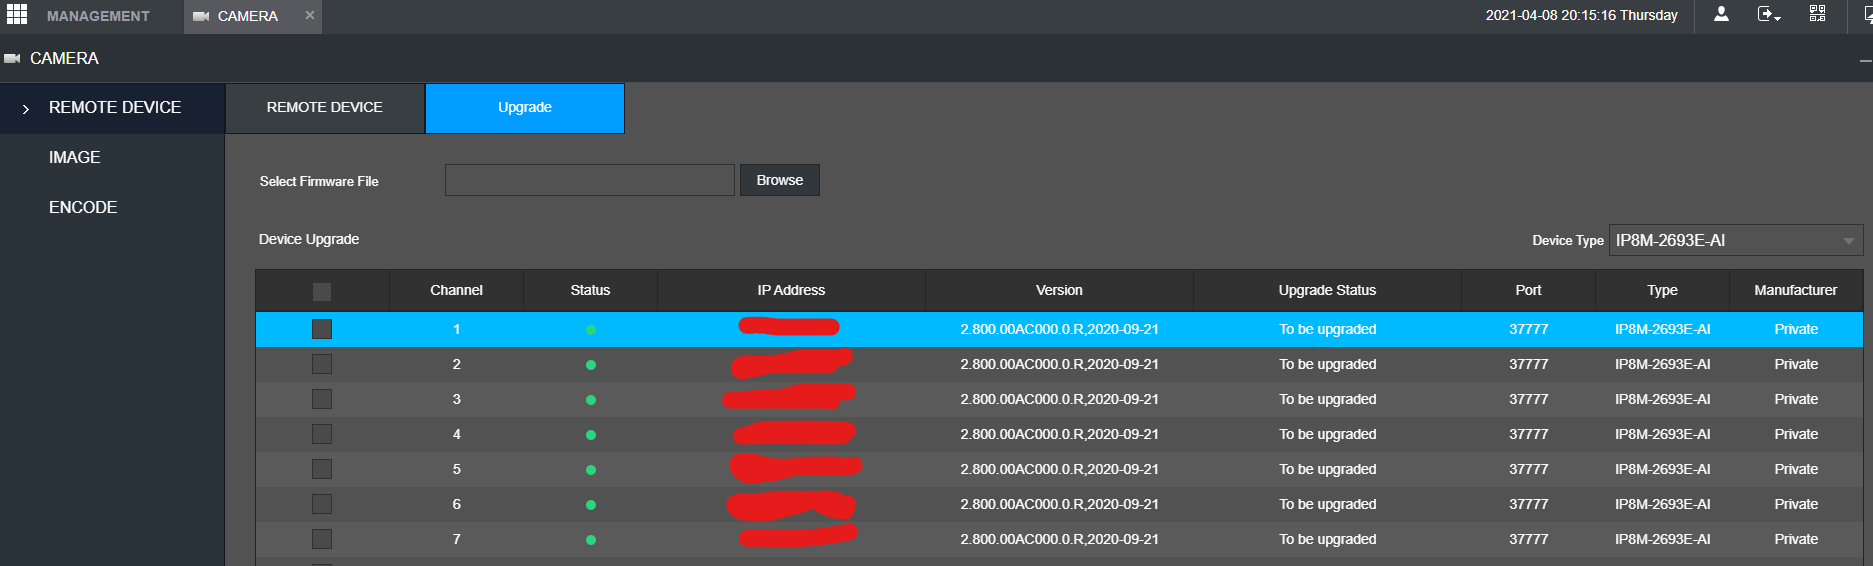Check the box for channel 7

click(322, 539)
